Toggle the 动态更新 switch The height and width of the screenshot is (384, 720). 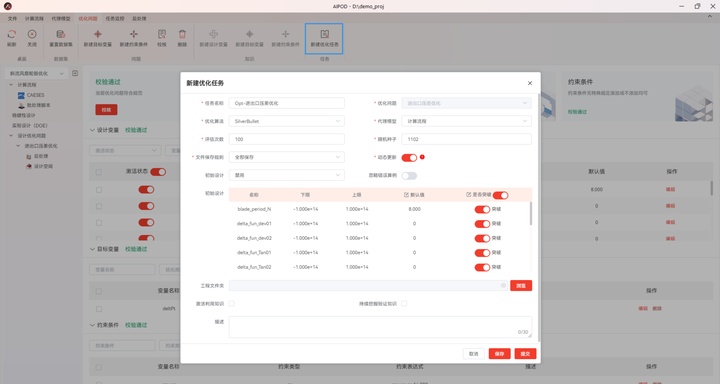click(x=409, y=158)
